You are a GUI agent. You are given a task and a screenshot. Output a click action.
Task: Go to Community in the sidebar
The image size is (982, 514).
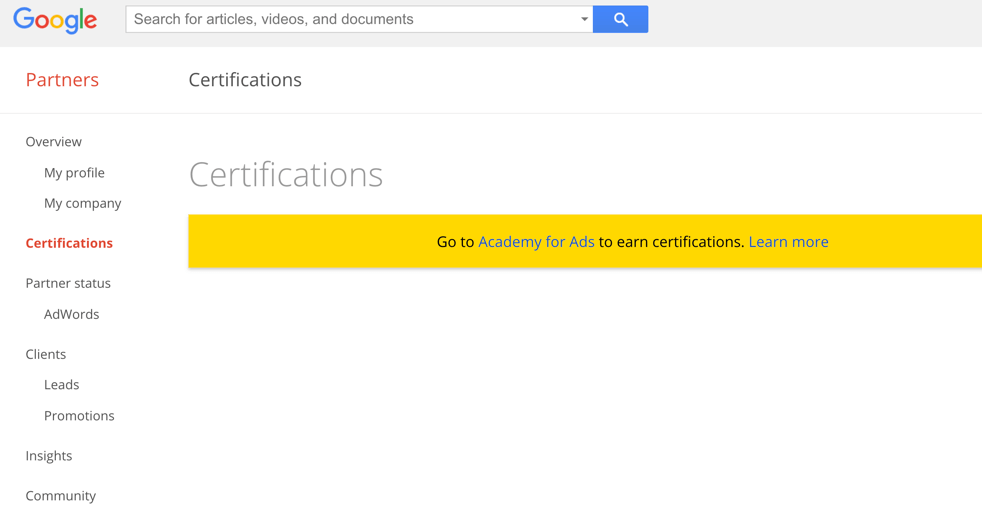click(x=60, y=496)
